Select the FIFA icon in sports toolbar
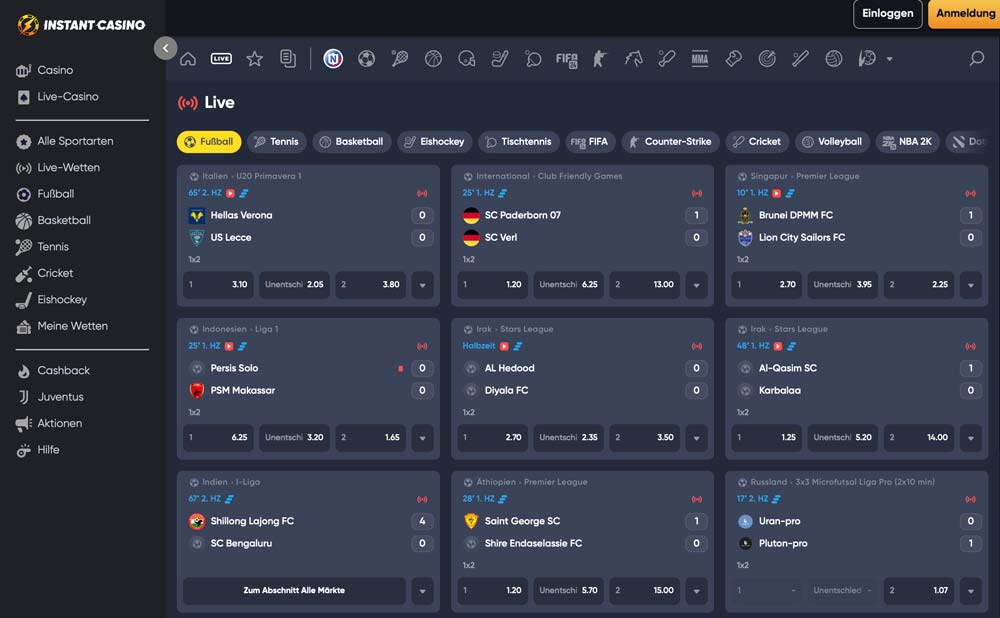 [566, 59]
